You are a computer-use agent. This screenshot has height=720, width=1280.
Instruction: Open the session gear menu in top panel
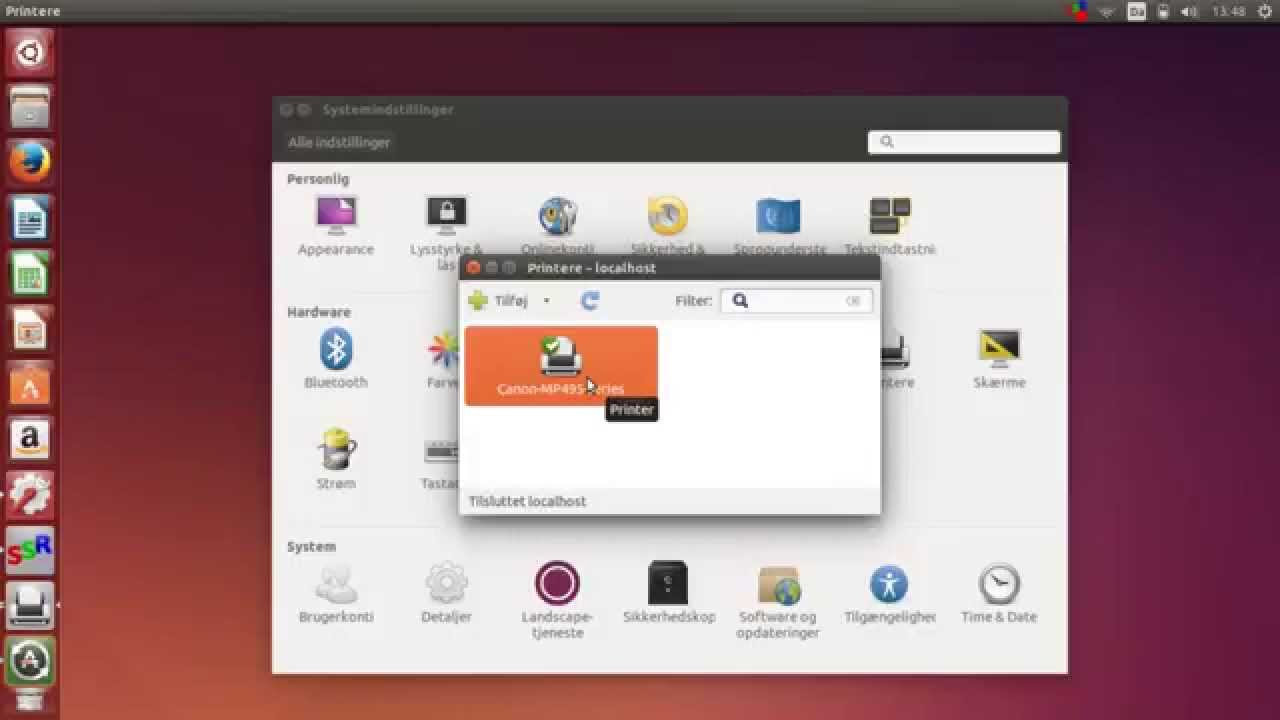pyautogui.click(x=1264, y=11)
